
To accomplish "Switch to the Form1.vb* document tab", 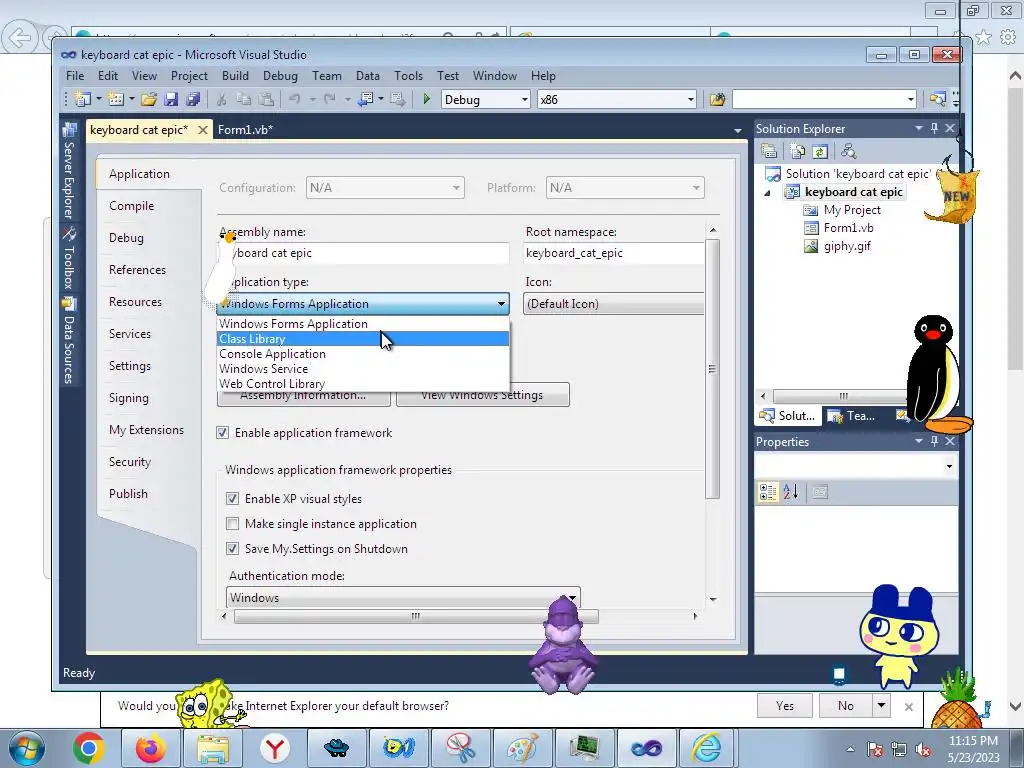I will click(246, 130).
